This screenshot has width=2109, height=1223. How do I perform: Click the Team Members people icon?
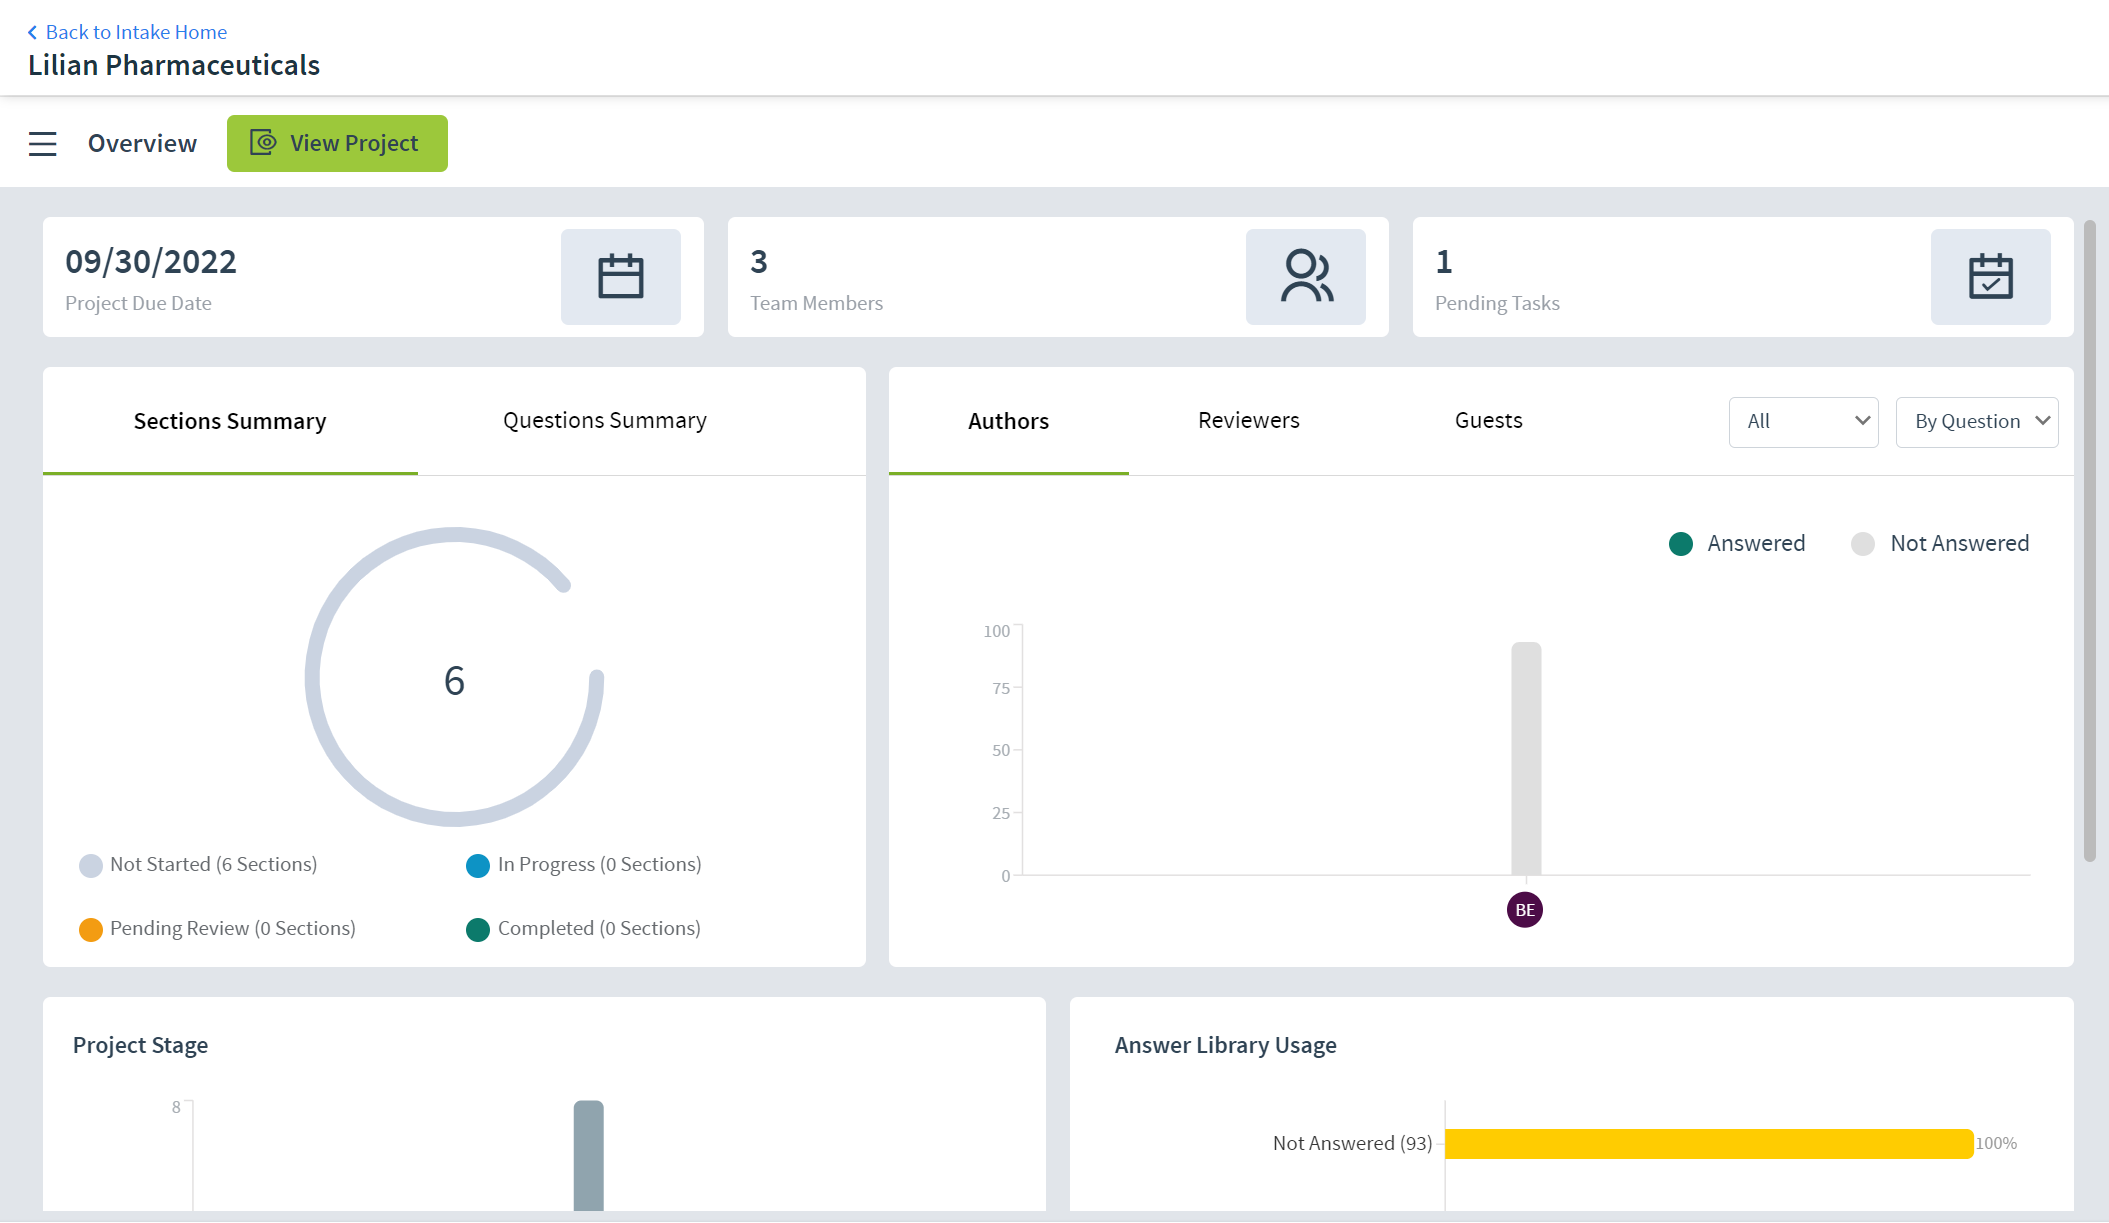pos(1305,277)
